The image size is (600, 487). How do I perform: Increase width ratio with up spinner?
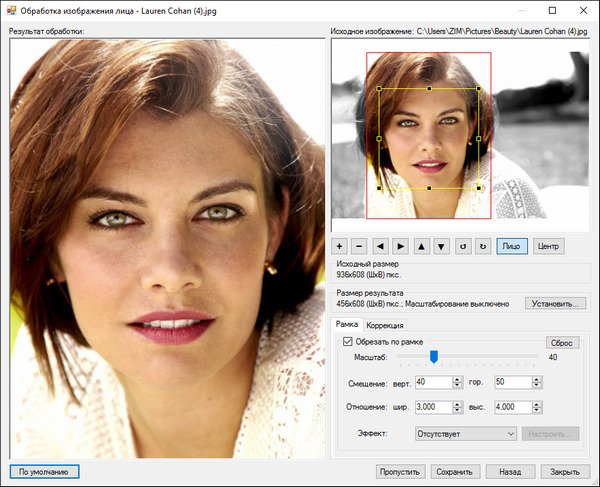coord(457,404)
